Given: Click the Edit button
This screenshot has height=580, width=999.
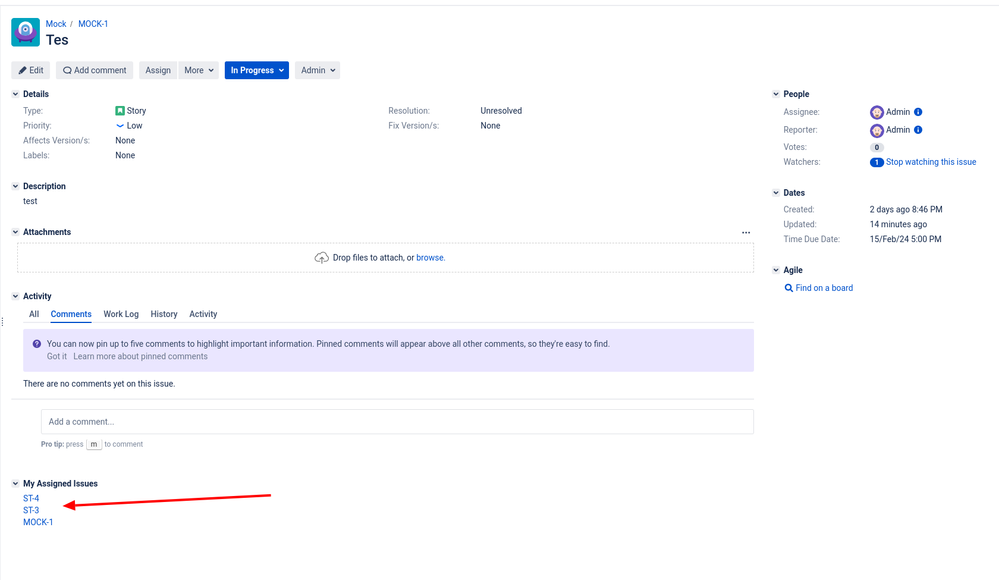Looking at the screenshot, I should (31, 70).
